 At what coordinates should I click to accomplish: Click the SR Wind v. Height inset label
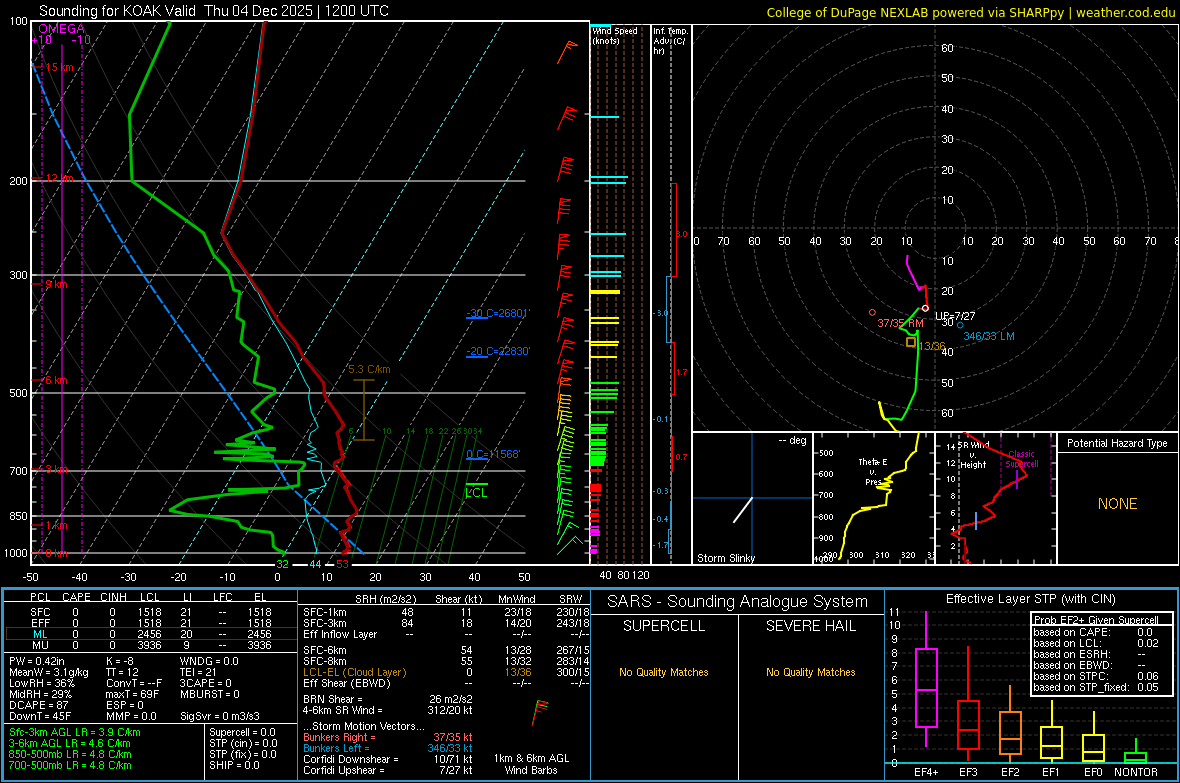tap(973, 455)
